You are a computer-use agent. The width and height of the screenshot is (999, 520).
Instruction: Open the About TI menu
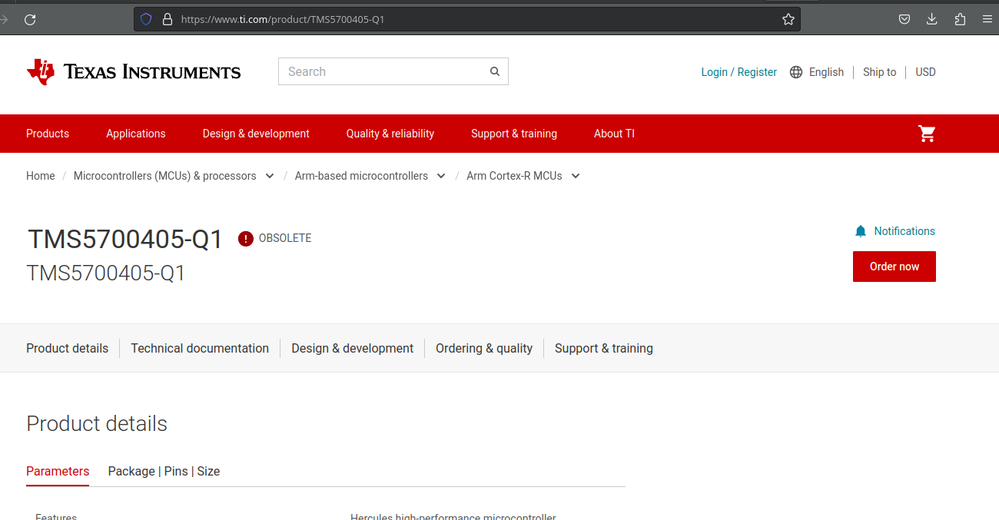(614, 133)
